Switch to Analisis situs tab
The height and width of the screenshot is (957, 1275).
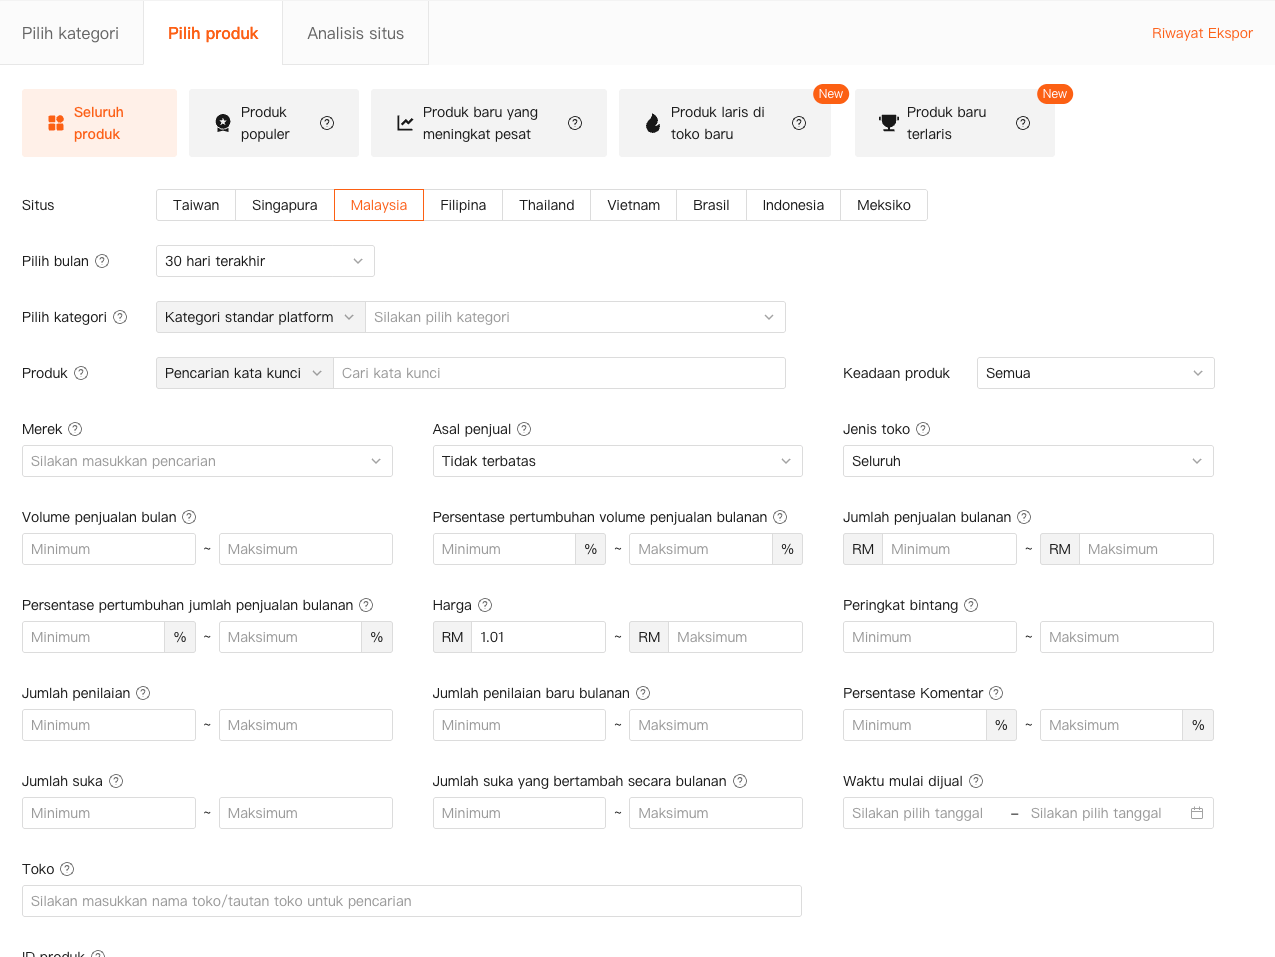[355, 33]
